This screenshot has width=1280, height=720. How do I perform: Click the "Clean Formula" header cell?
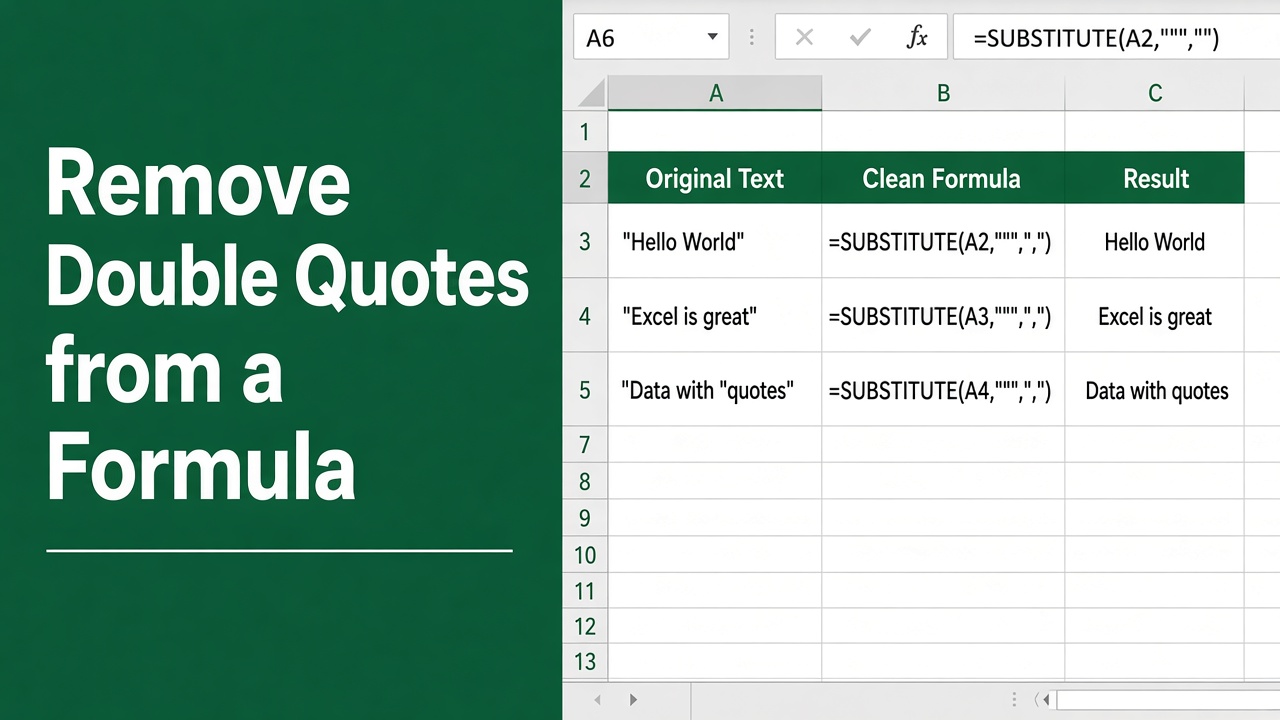pyautogui.click(x=943, y=178)
